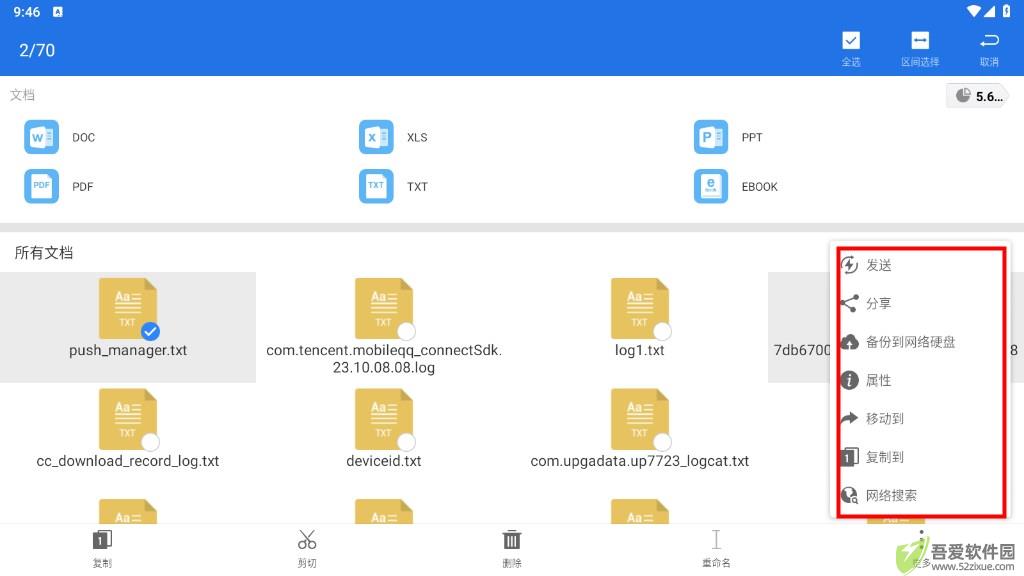
Task: Choose Web search (网络搜索) from the popup menu
Action: 921,496
